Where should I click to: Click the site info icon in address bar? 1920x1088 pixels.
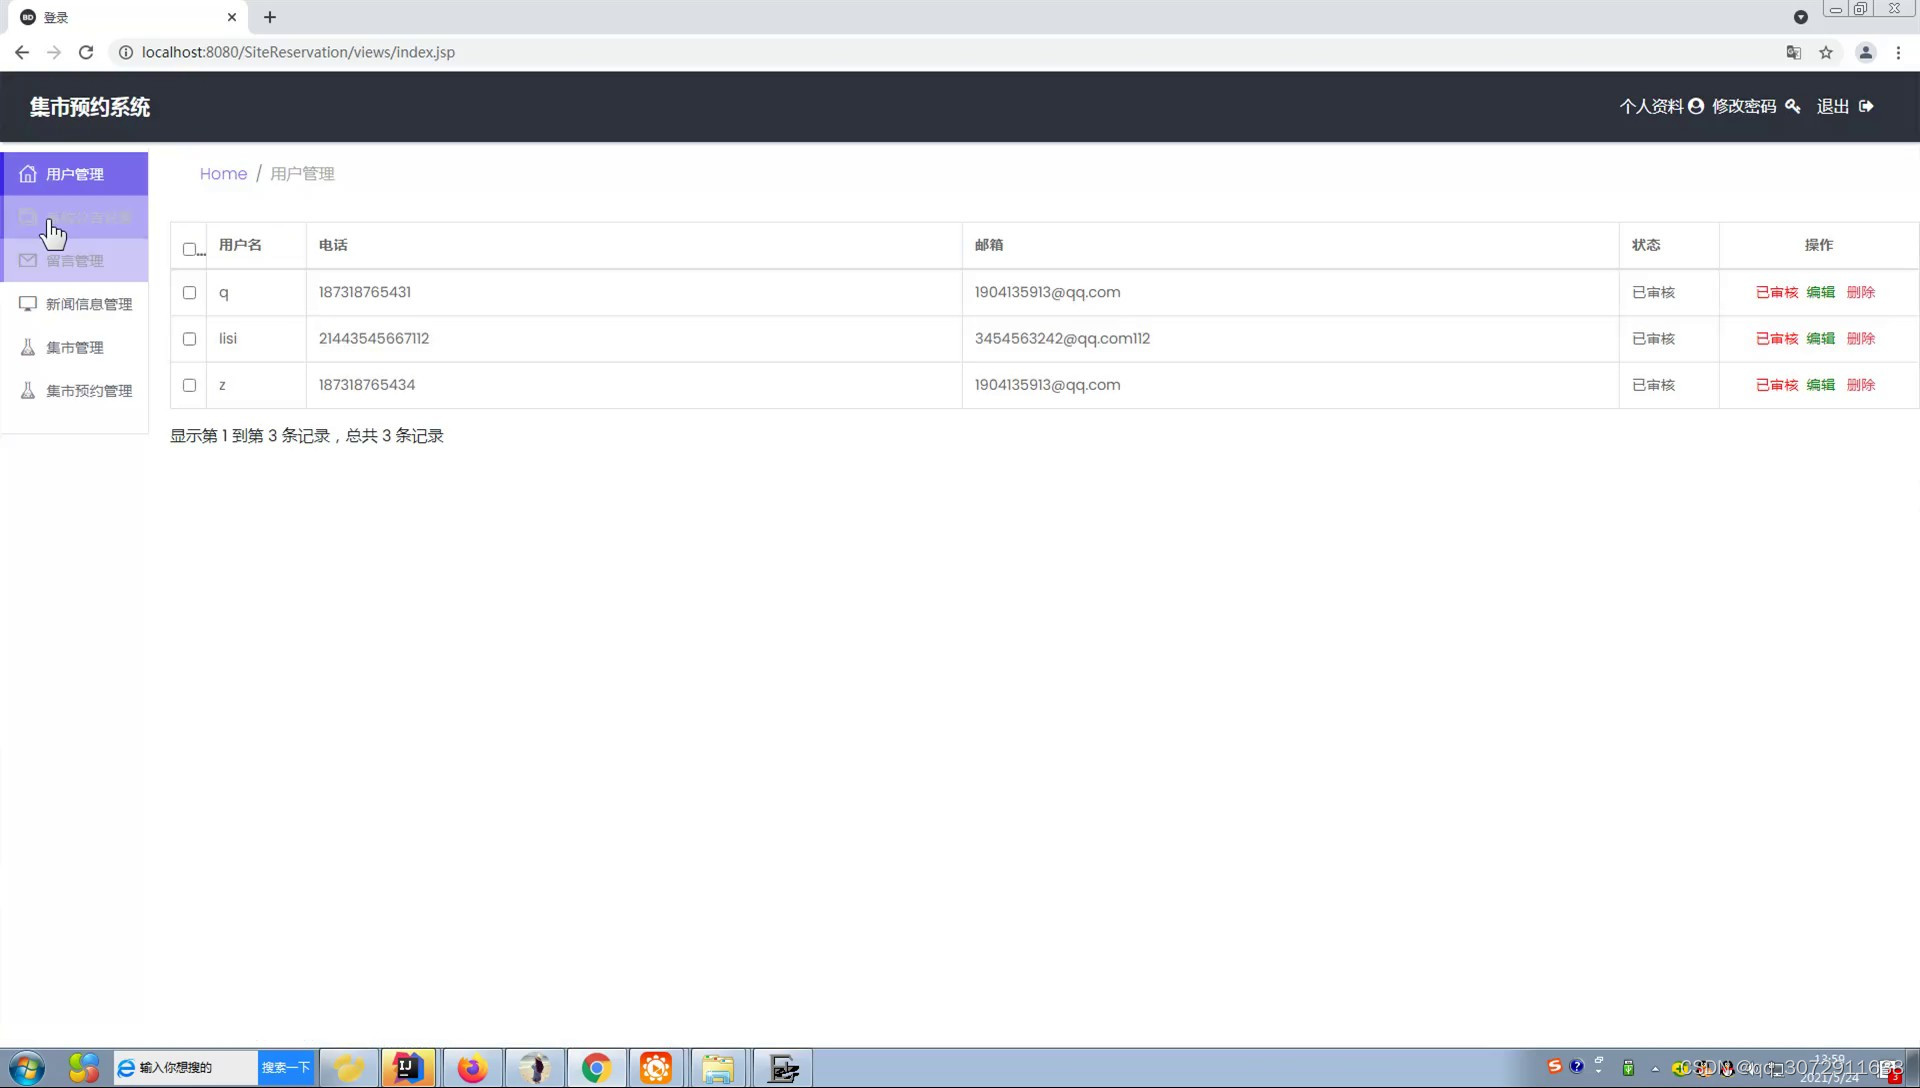(126, 52)
